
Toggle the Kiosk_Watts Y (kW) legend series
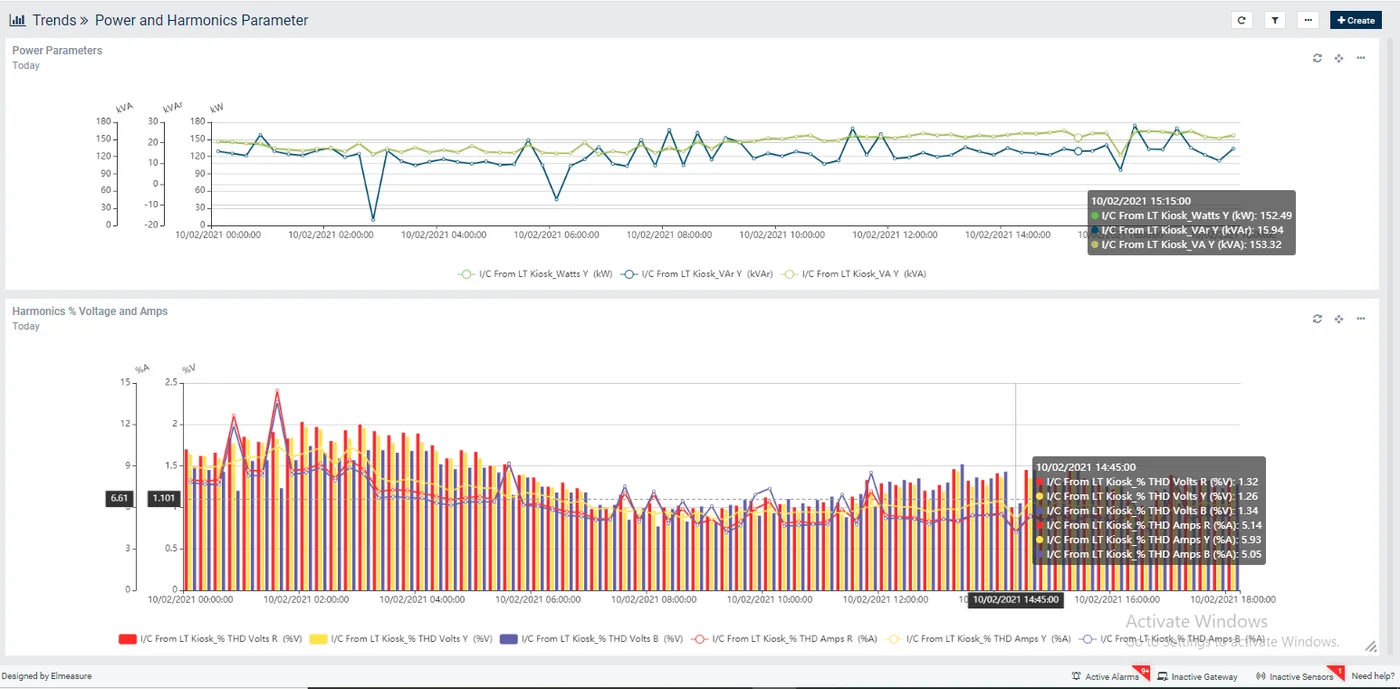535,273
